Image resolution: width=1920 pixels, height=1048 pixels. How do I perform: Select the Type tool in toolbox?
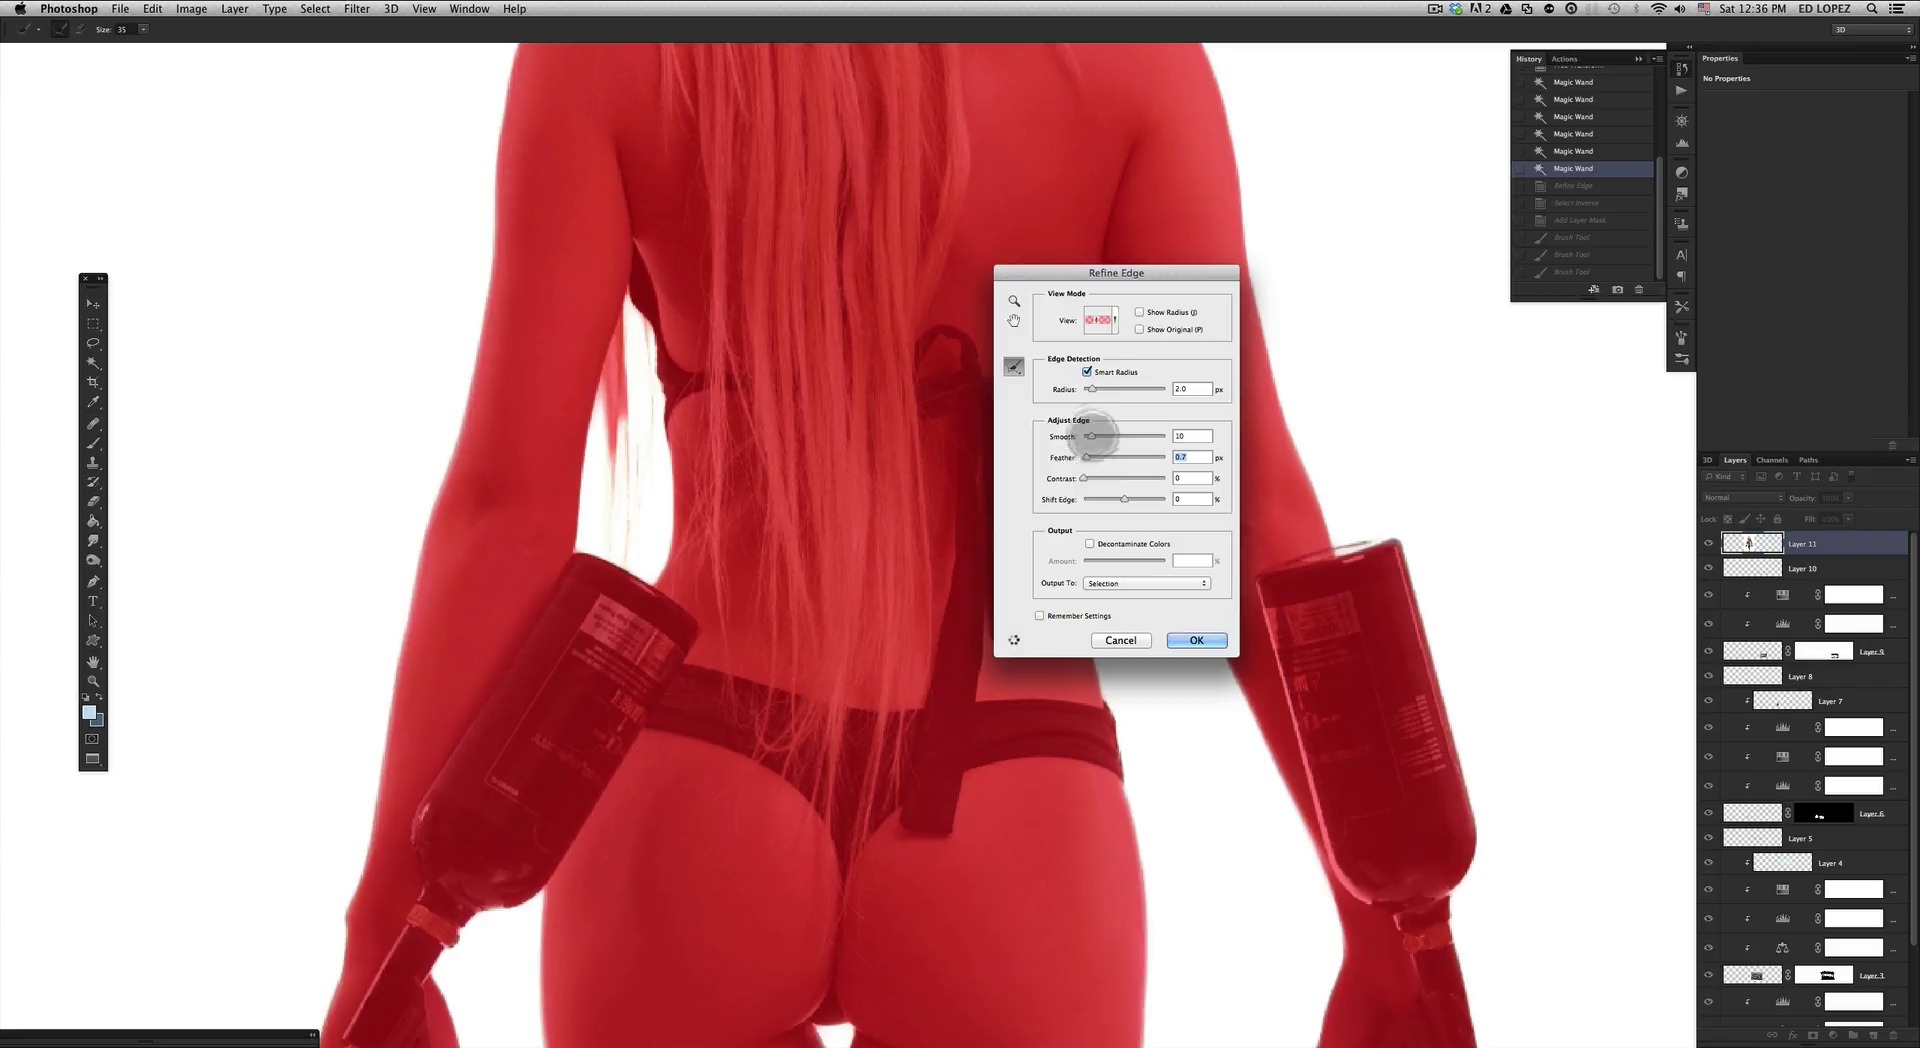93,601
